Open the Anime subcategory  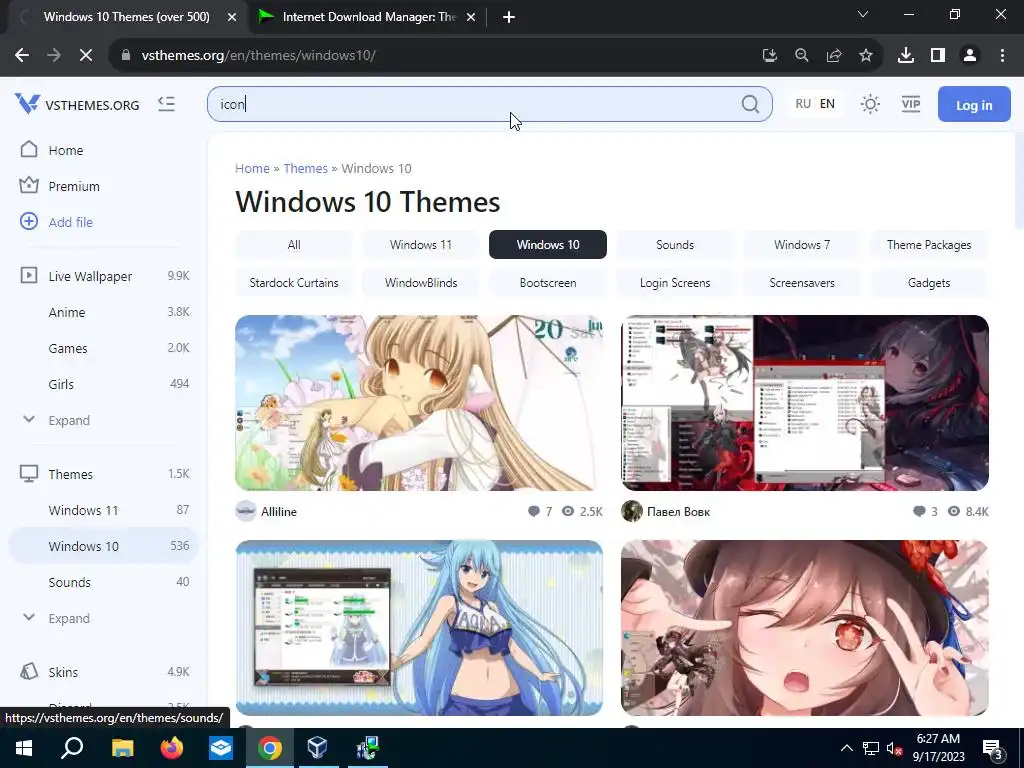(67, 312)
